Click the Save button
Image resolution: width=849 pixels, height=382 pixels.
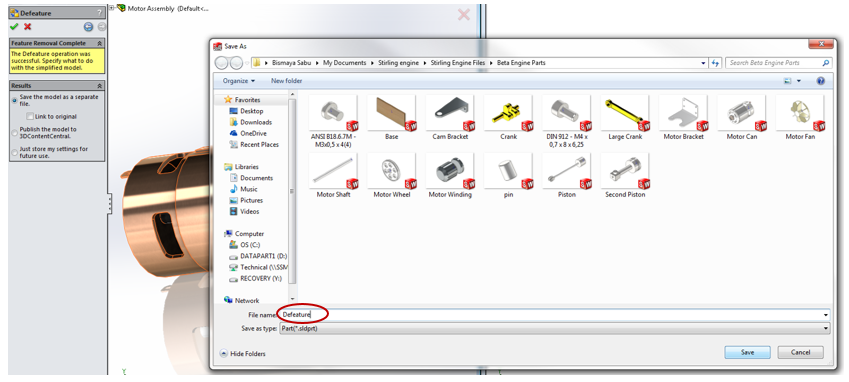tap(747, 352)
